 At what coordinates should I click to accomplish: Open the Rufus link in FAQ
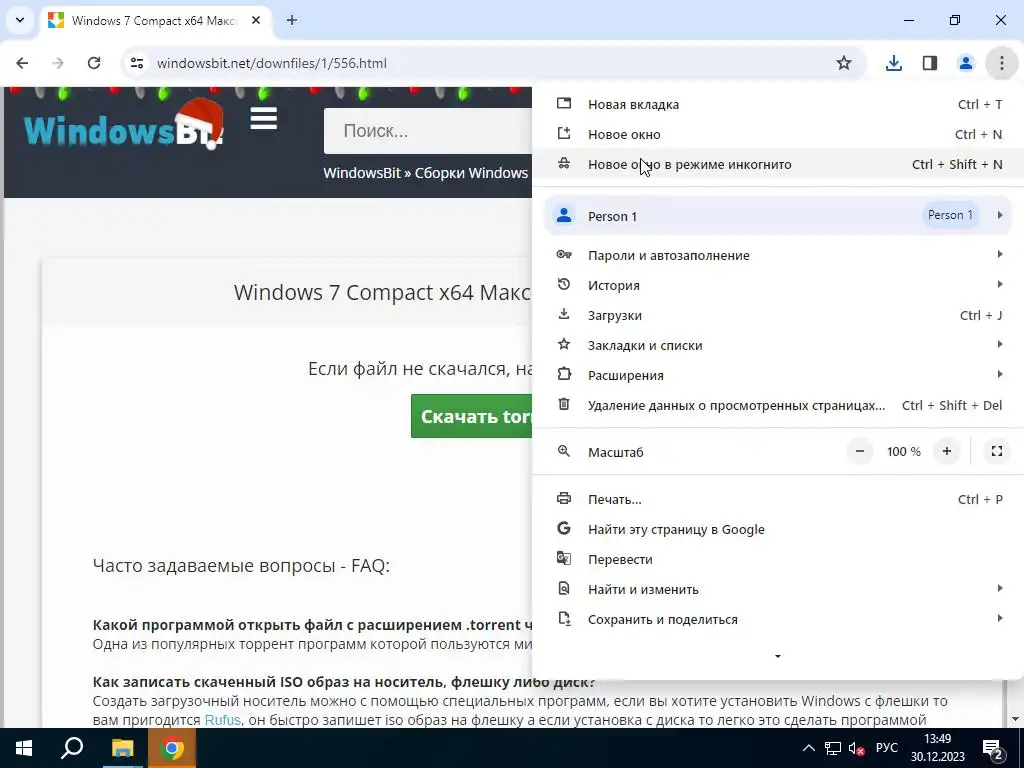tap(223, 720)
